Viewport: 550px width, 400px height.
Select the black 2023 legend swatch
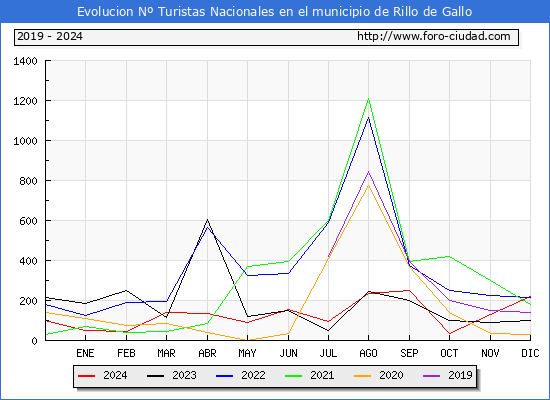[155, 376]
